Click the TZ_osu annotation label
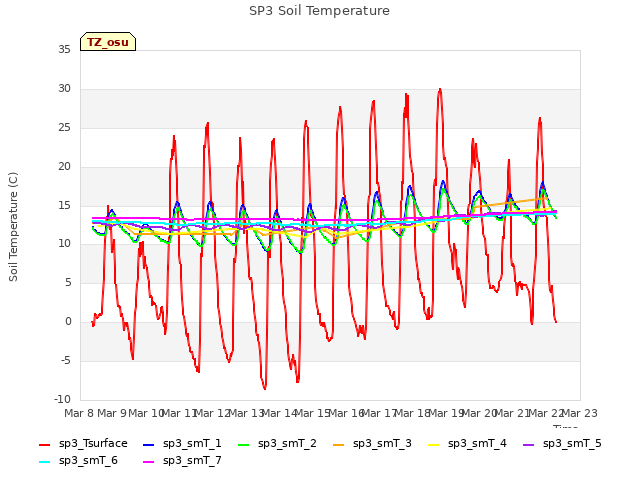The image size is (640, 480). pos(108,42)
